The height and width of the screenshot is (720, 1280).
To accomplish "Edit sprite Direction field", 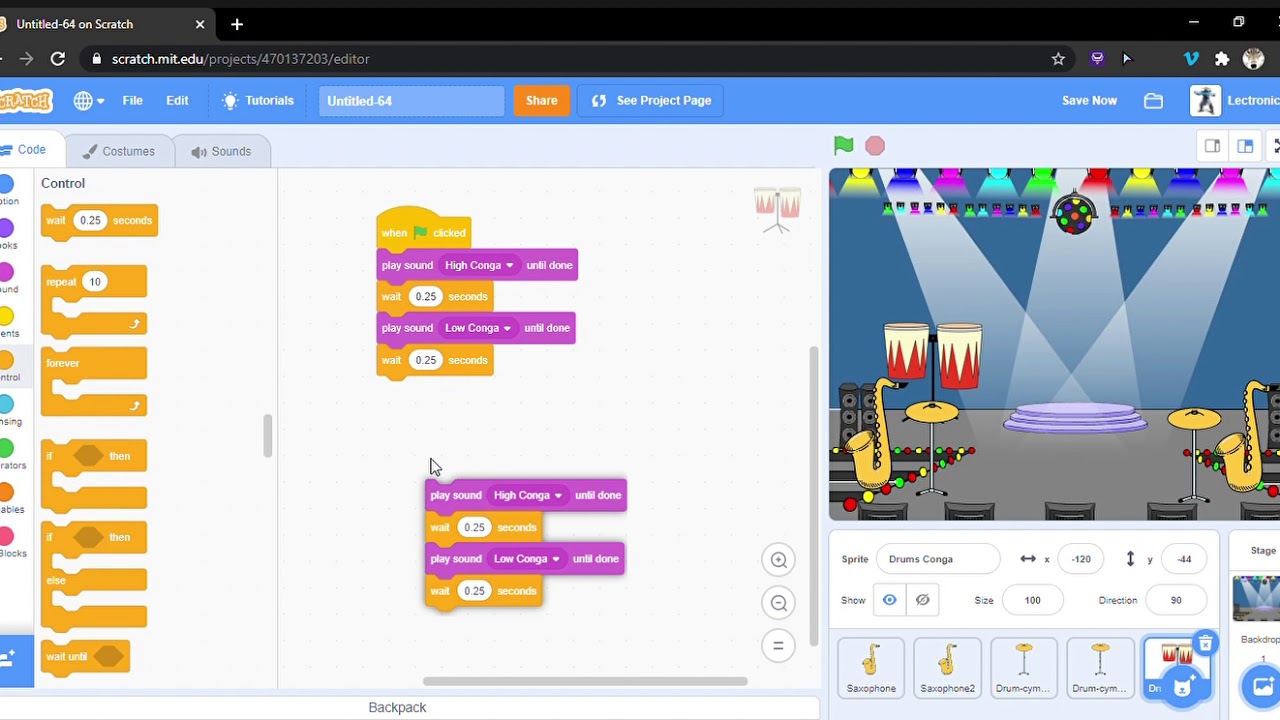I will point(1176,600).
